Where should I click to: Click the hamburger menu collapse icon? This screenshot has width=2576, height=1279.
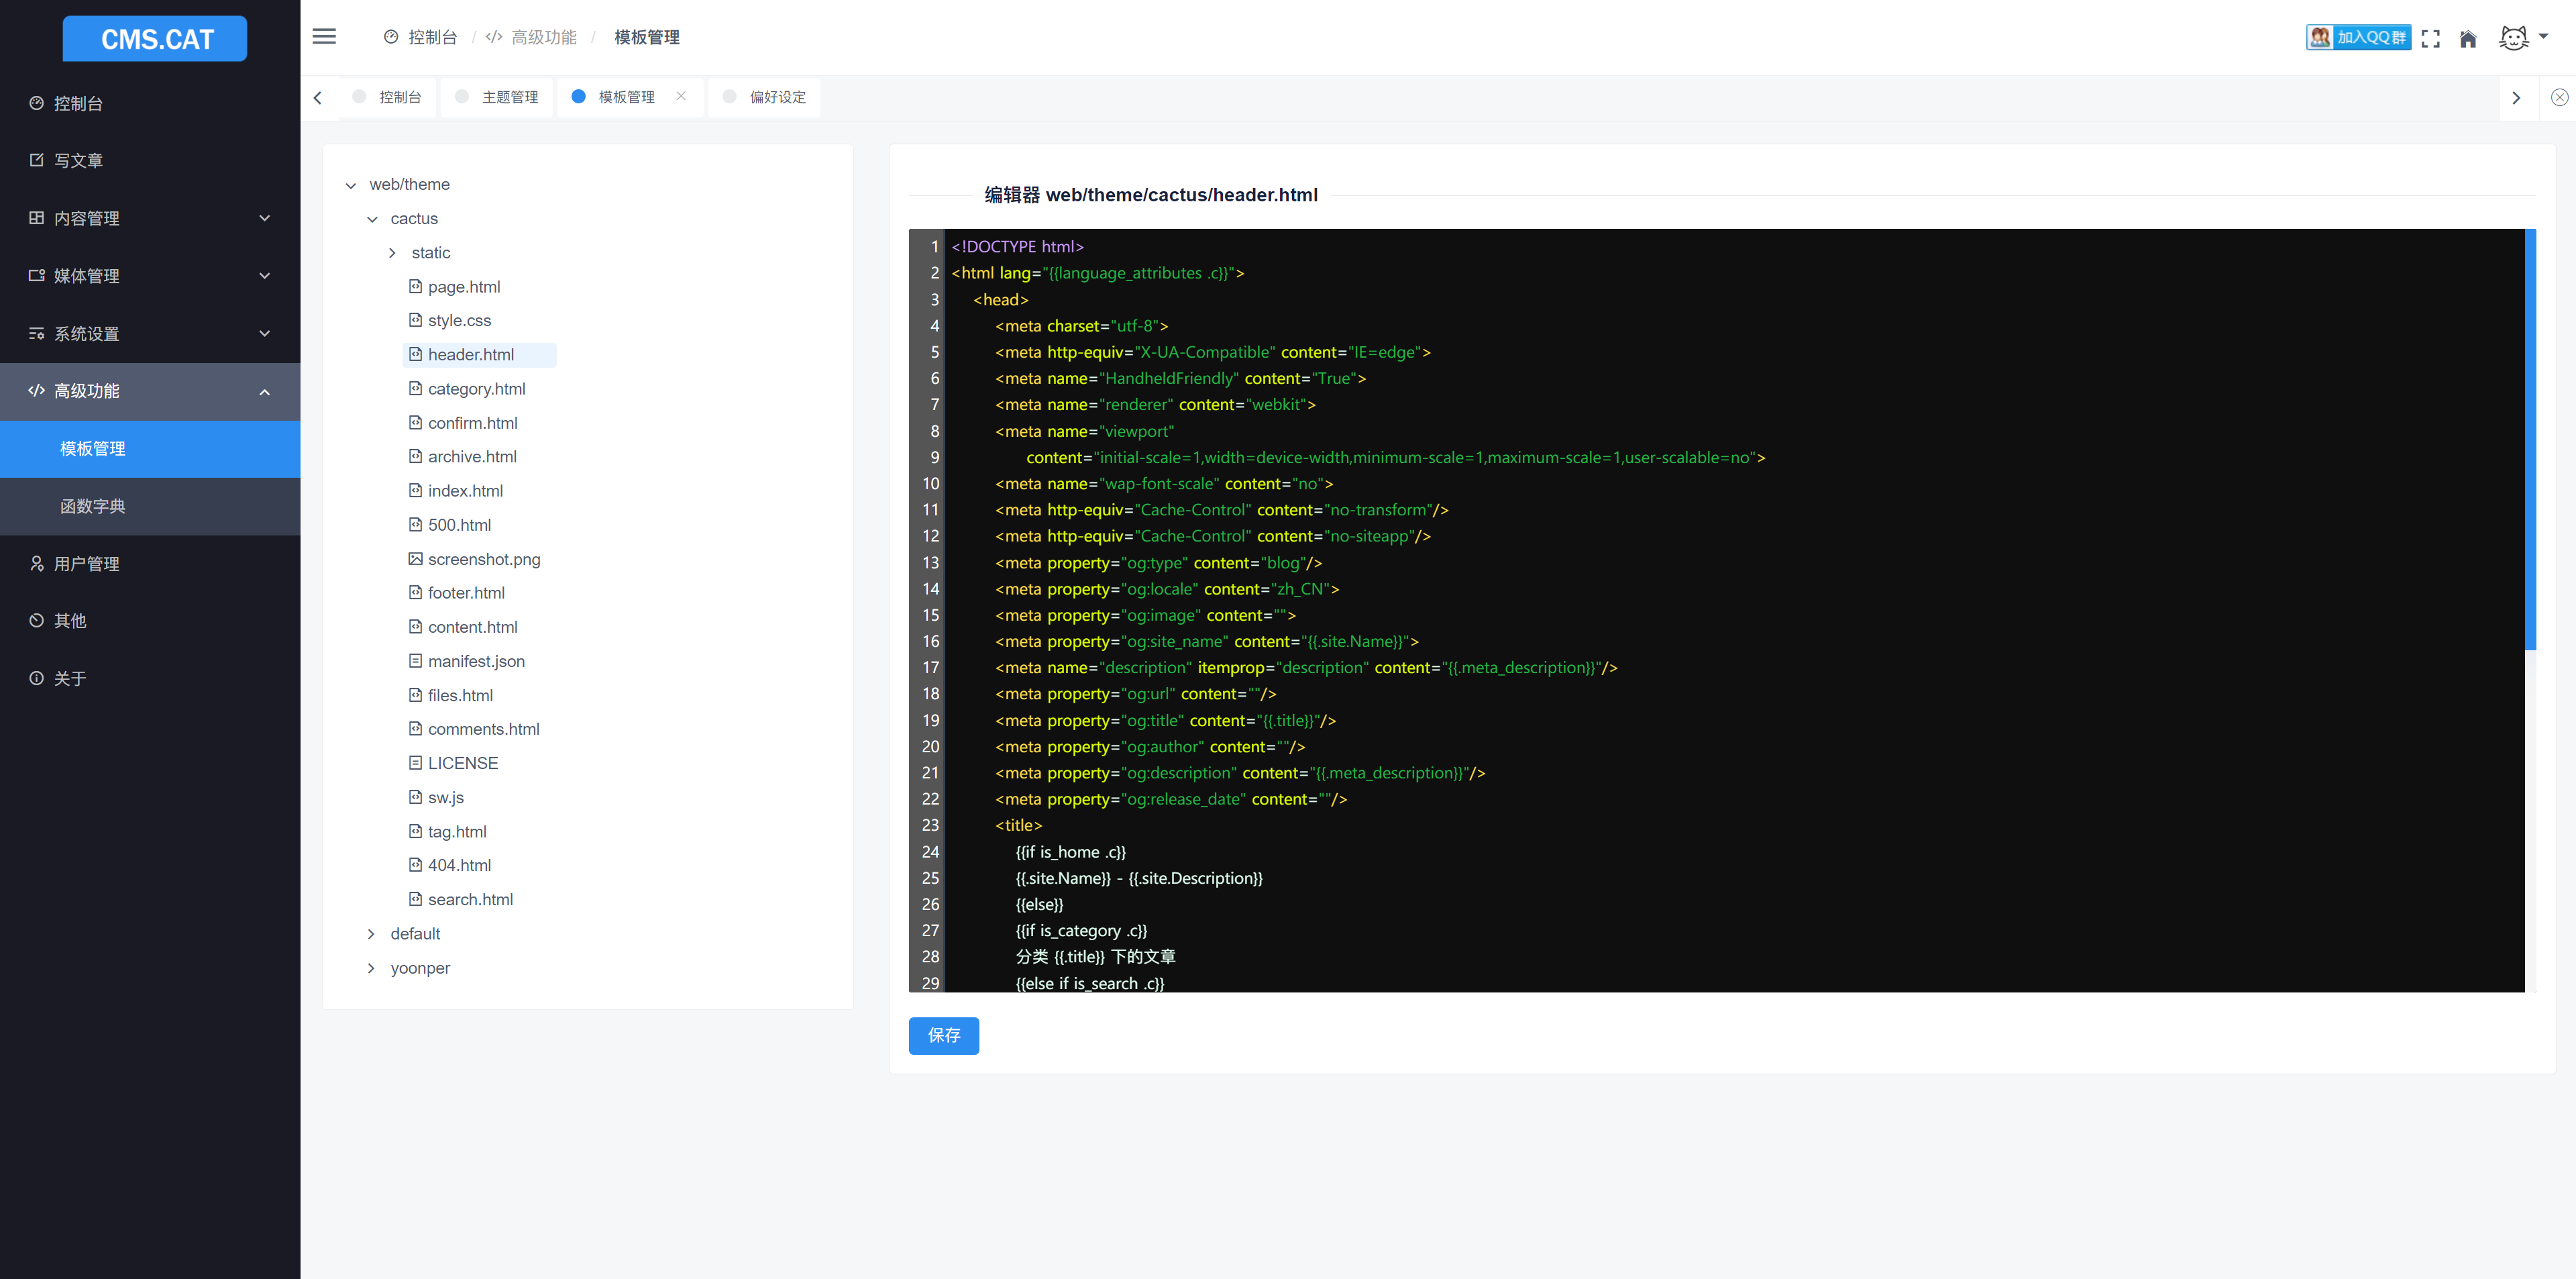[324, 37]
